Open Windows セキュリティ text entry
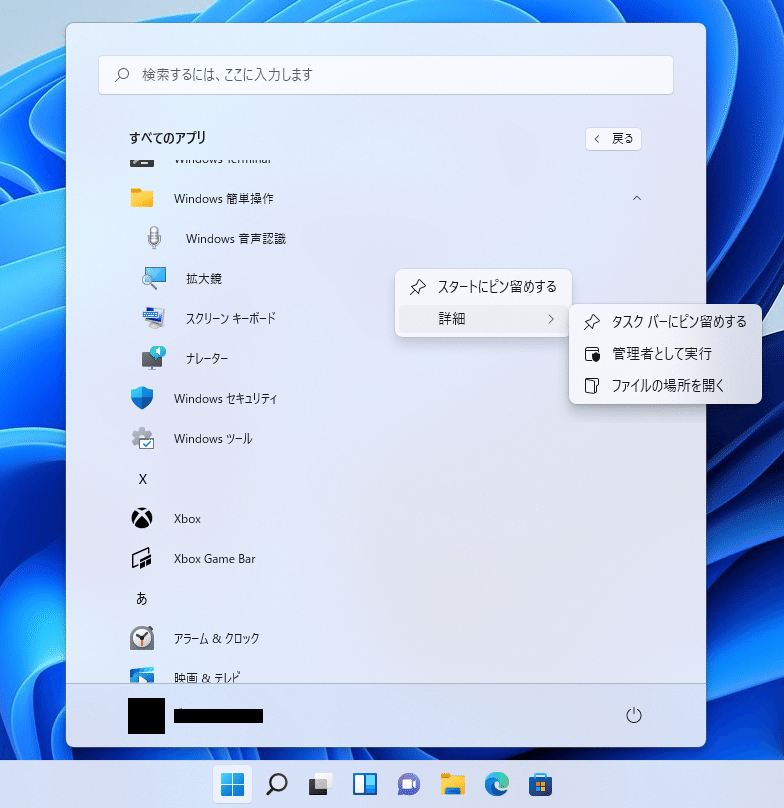 (225, 398)
